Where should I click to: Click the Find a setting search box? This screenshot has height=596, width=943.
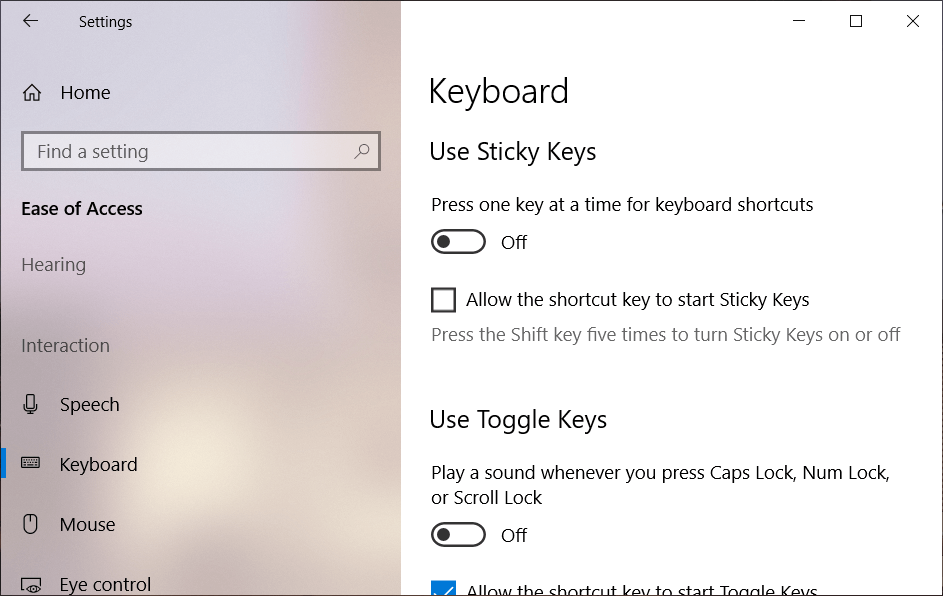pyautogui.click(x=190, y=151)
